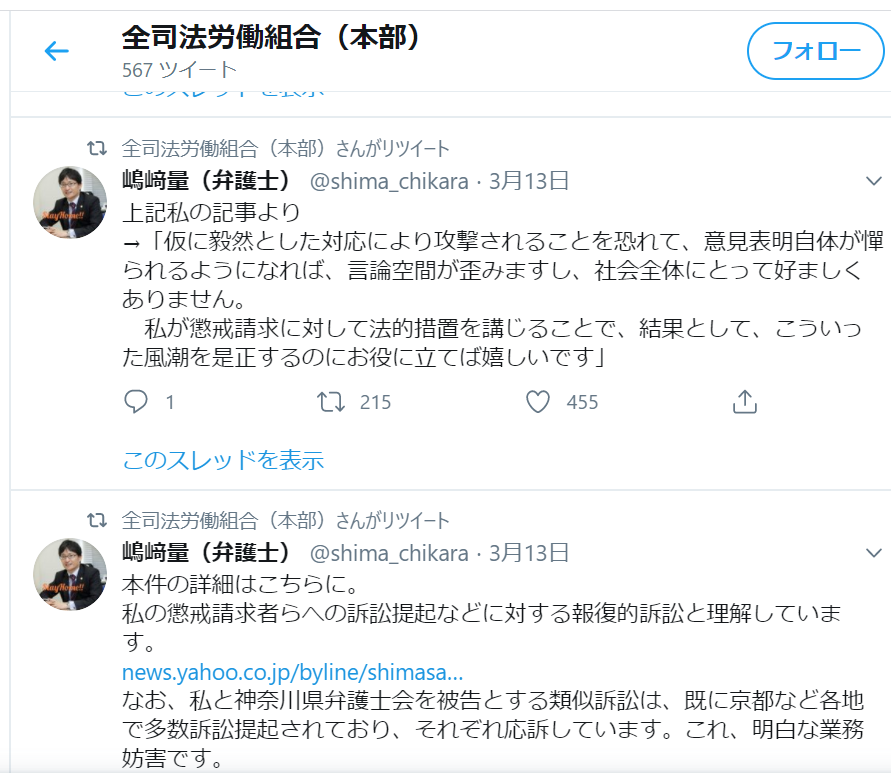Open @shima_chikara handle in first tweet
The height and width of the screenshot is (773, 891).
click(389, 181)
